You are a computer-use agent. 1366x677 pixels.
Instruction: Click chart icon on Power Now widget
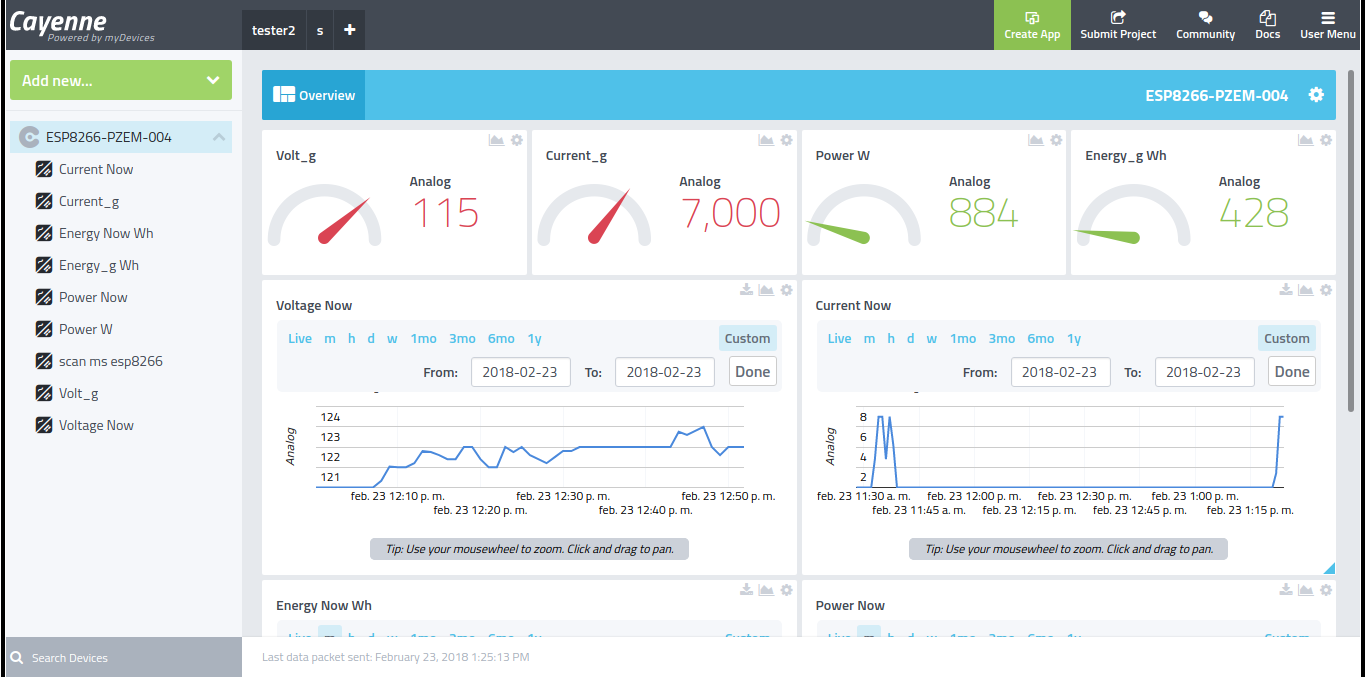1305,590
